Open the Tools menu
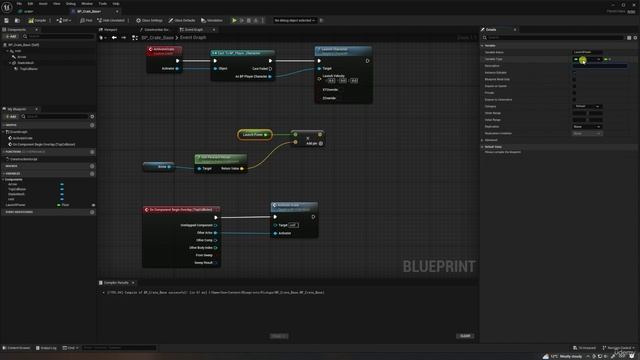640x360 pixels. point(103,4)
